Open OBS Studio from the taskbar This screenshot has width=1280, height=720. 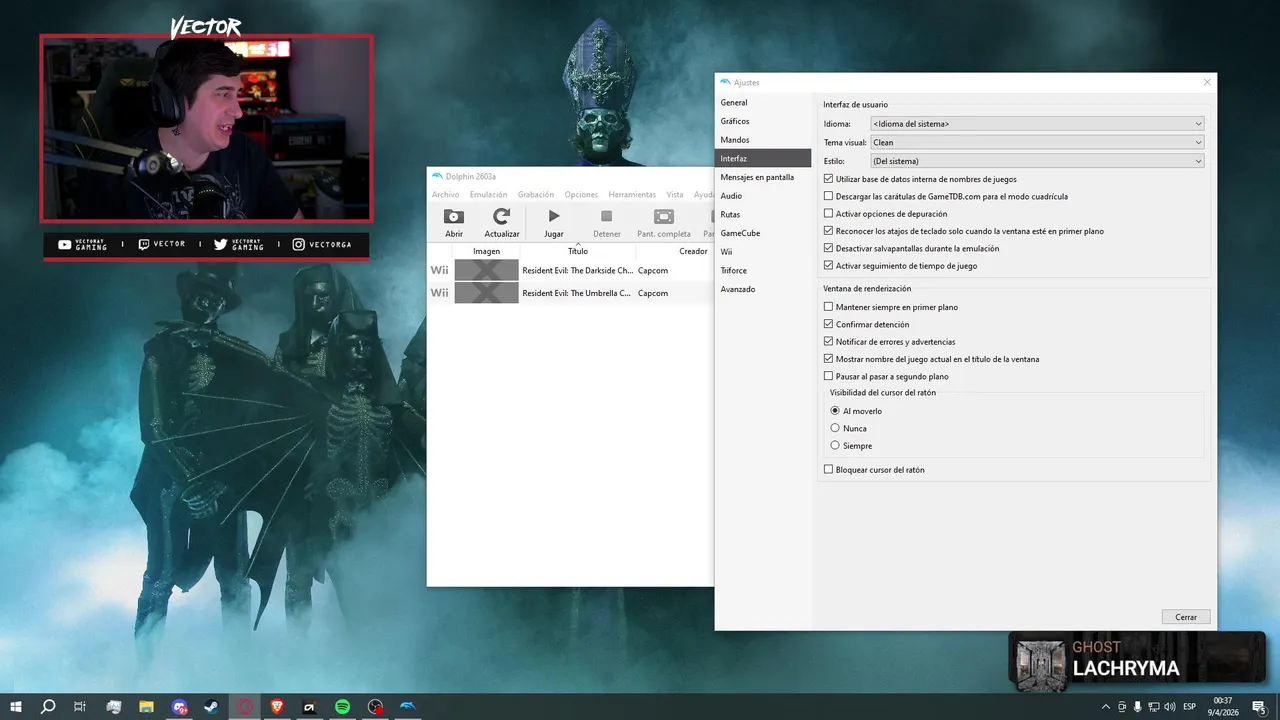click(x=375, y=707)
